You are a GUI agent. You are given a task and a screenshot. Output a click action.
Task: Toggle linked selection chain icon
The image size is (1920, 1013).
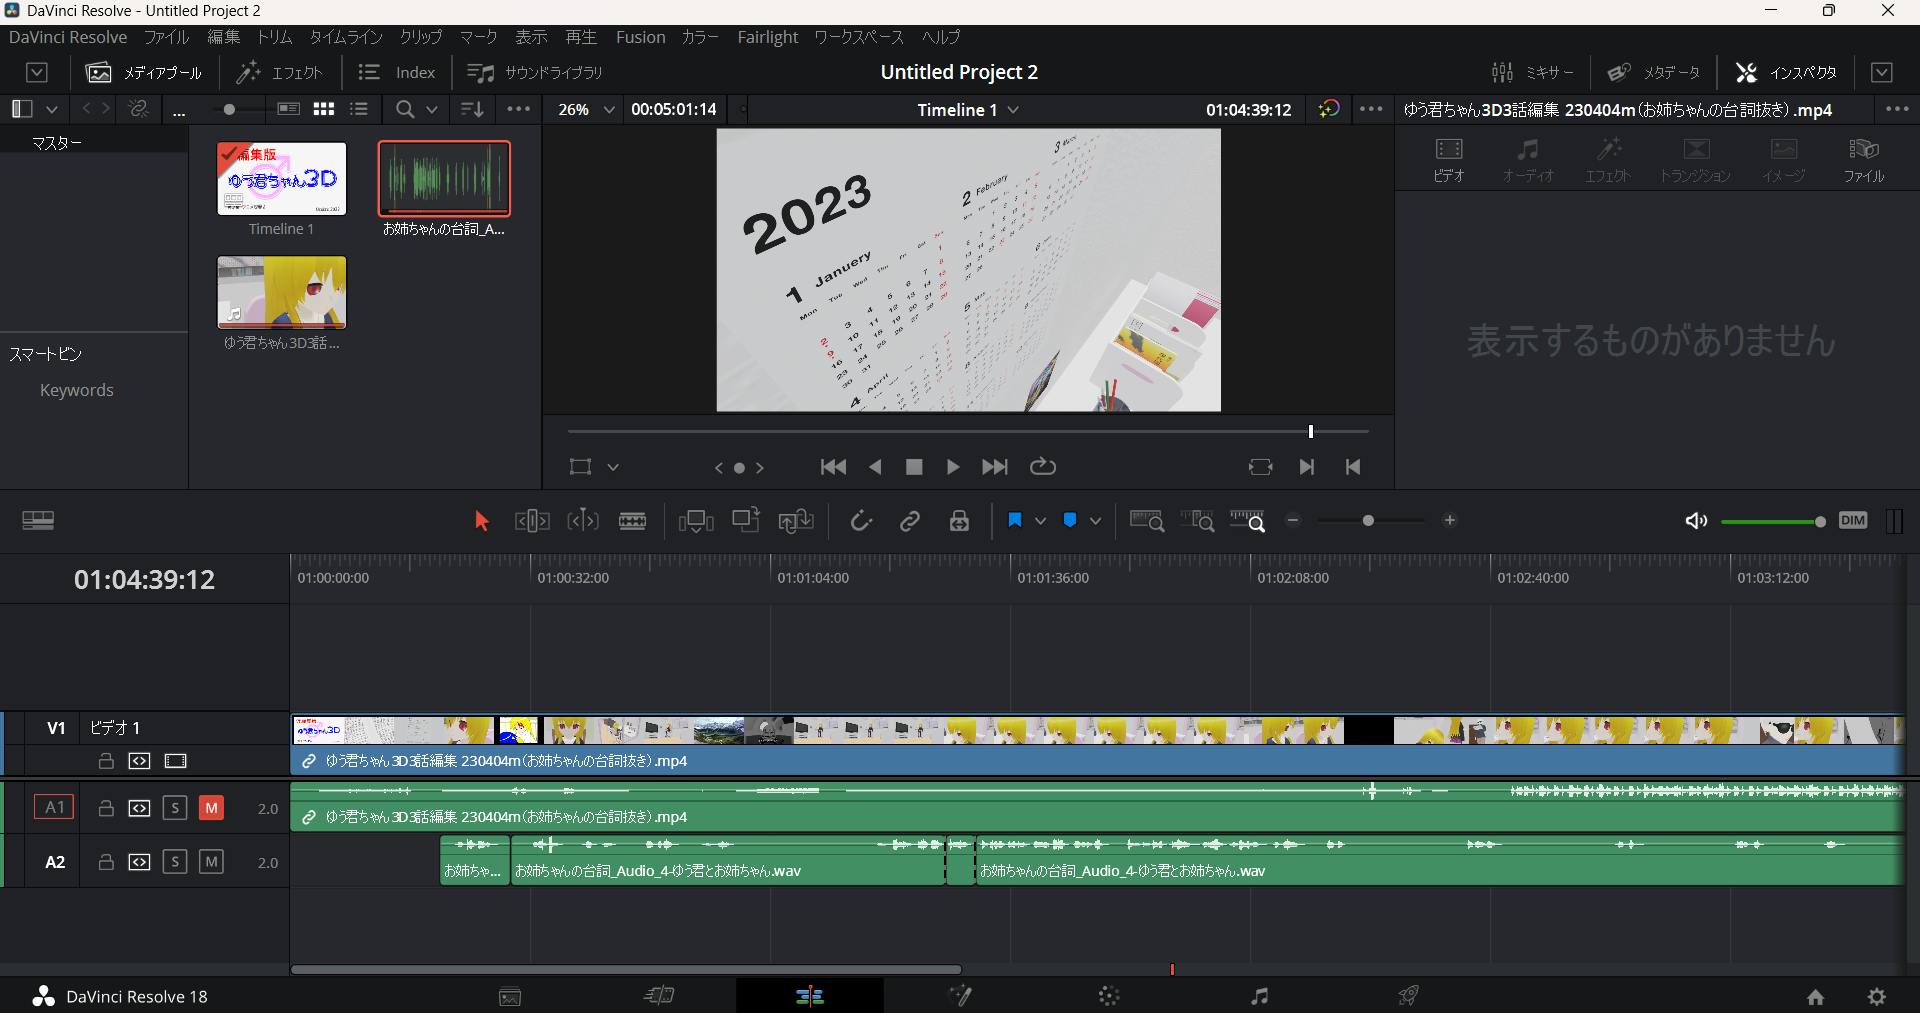point(910,521)
